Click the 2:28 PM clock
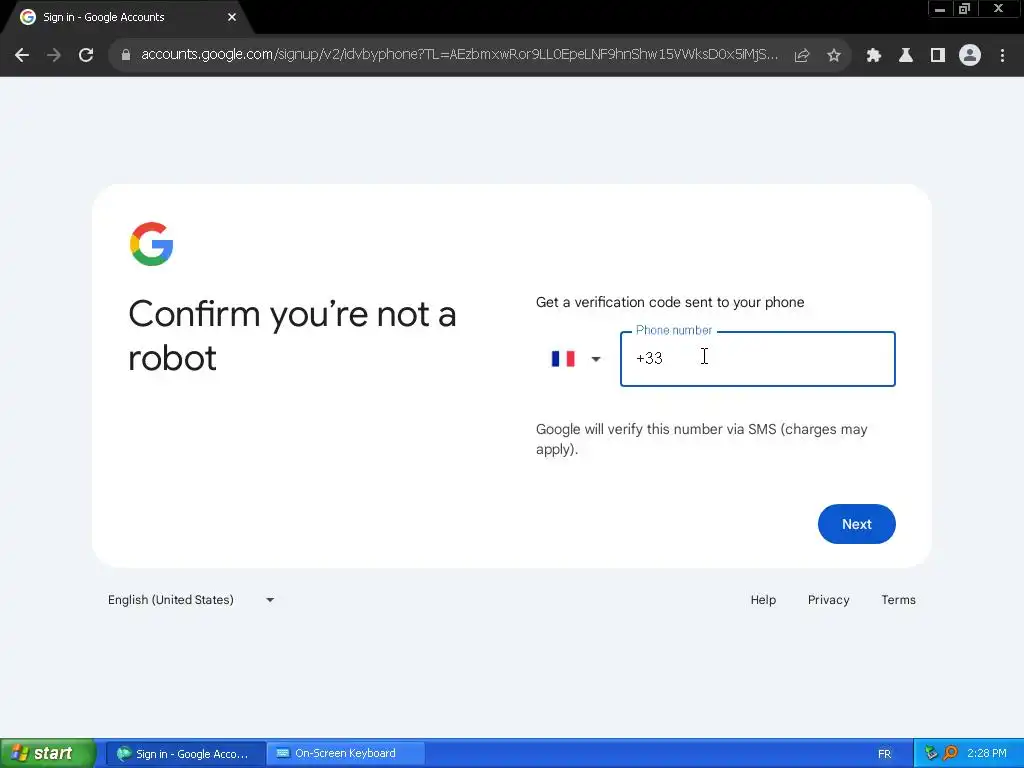This screenshot has height=768, width=1024. click(986, 753)
